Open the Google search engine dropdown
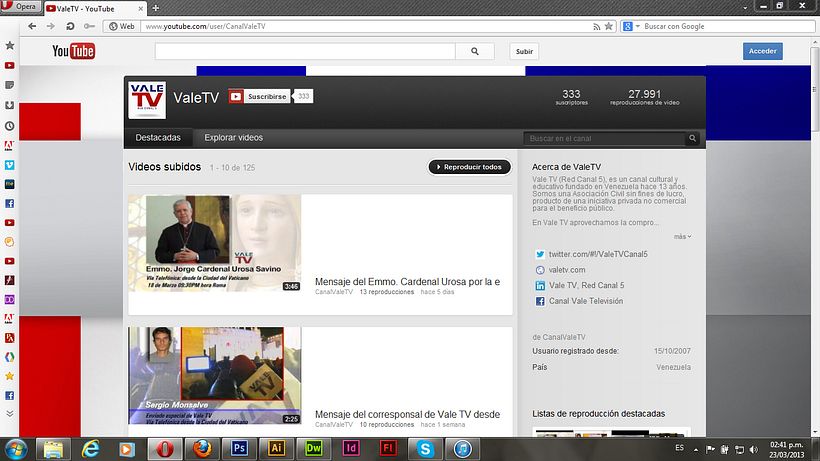The width and height of the screenshot is (820, 461). coord(631,26)
